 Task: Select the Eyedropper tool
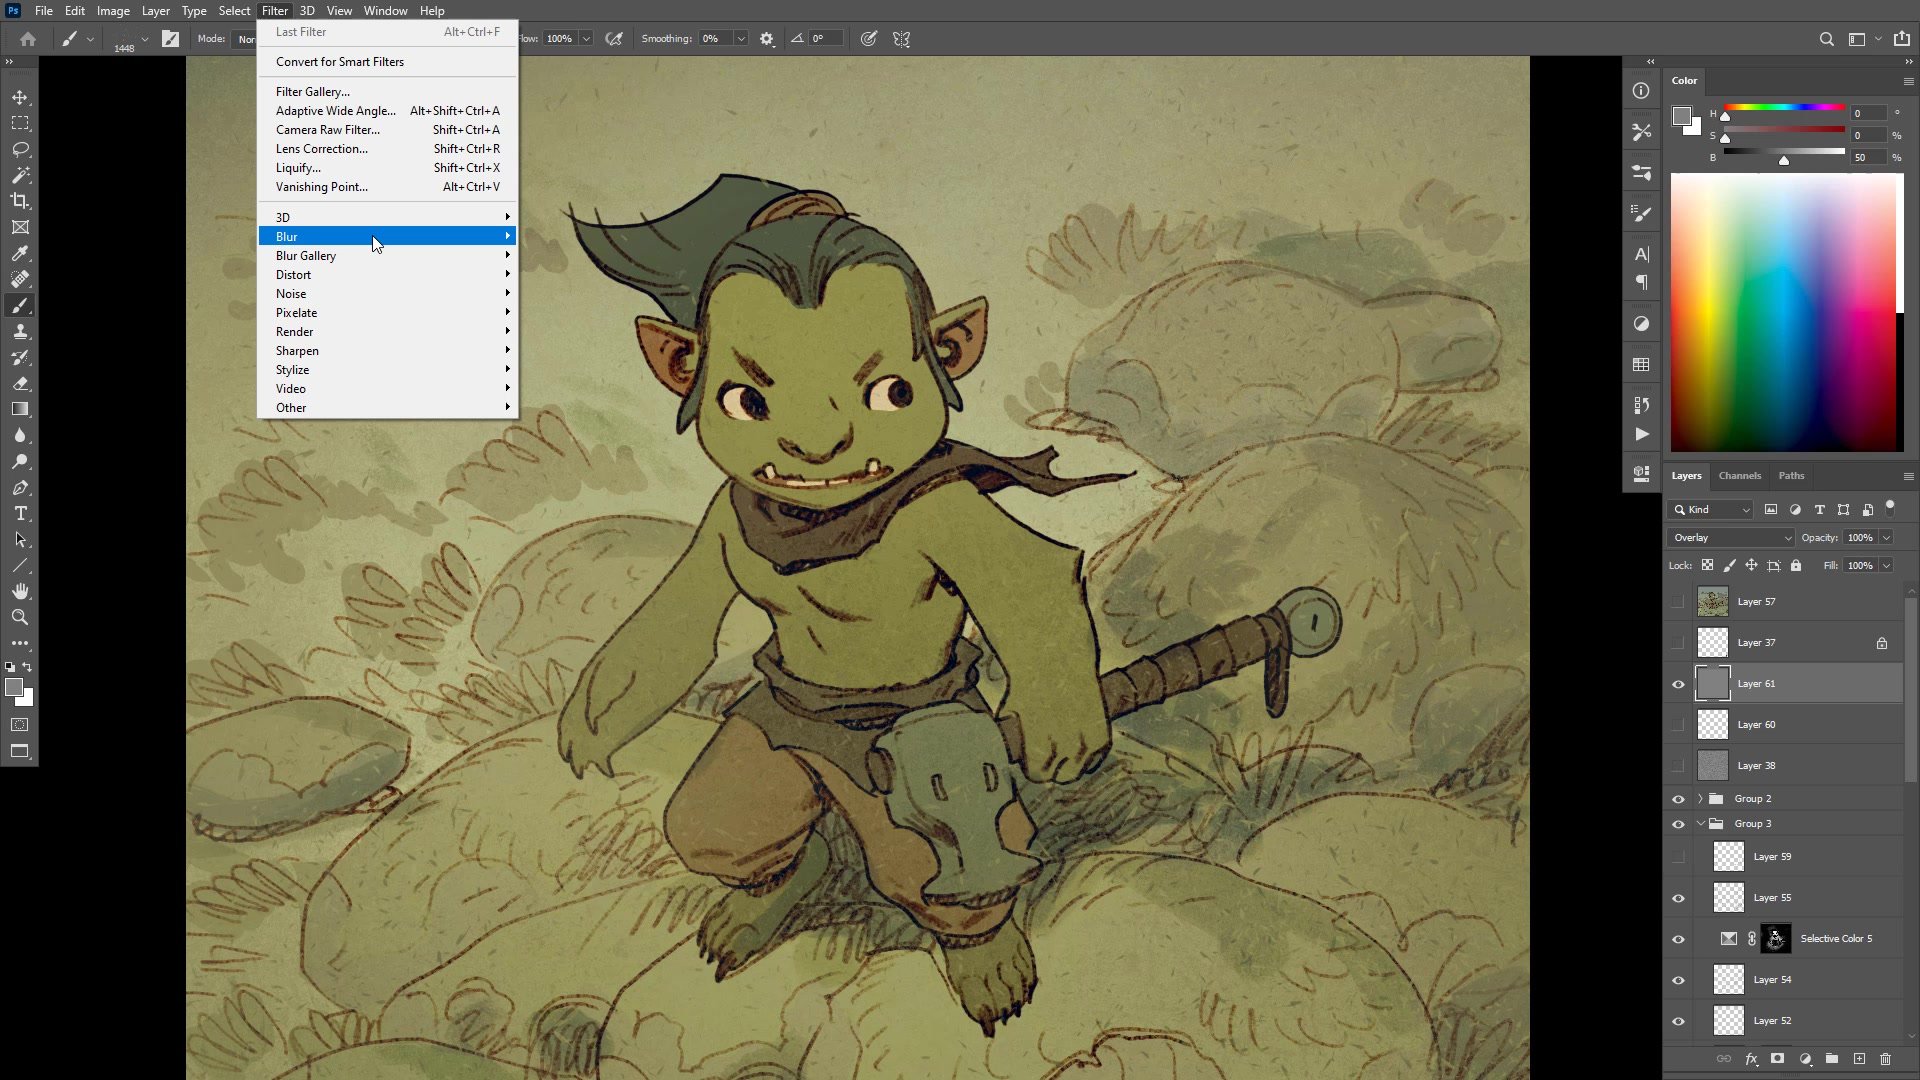[x=20, y=253]
